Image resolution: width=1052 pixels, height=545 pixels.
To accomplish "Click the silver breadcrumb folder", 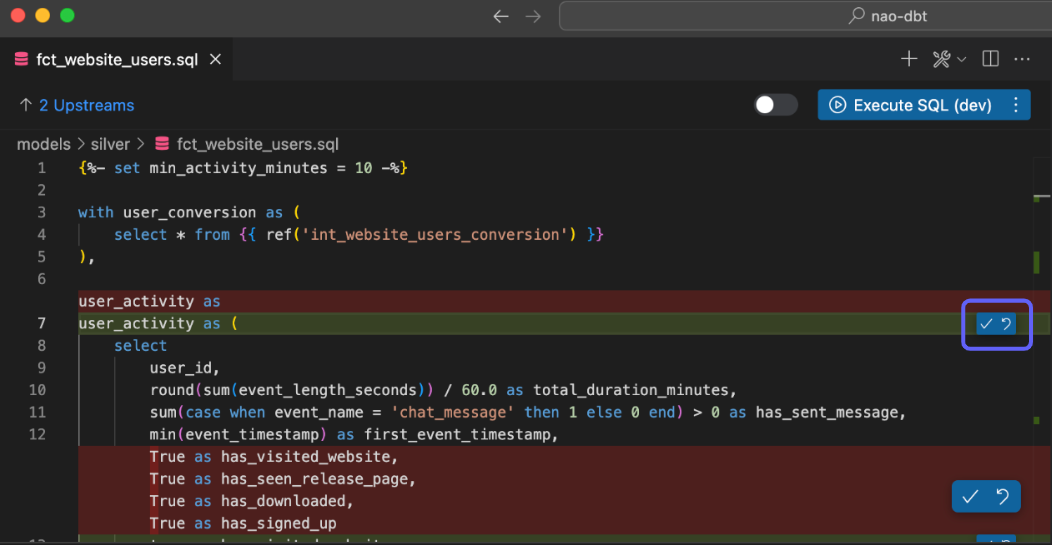I will click(110, 144).
